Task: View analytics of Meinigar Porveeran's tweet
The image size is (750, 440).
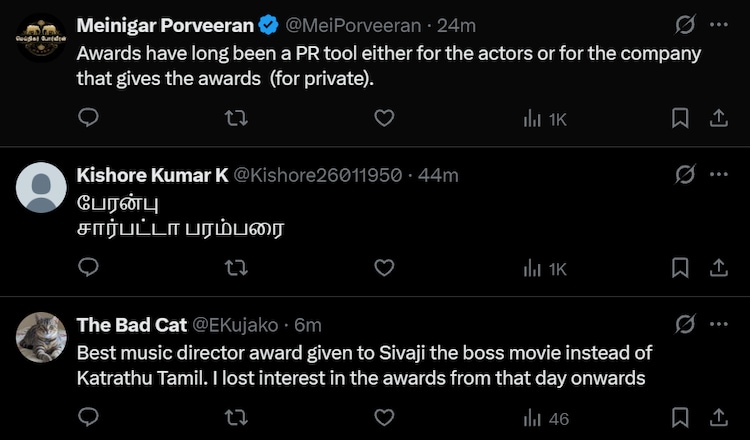Action: click(x=545, y=118)
